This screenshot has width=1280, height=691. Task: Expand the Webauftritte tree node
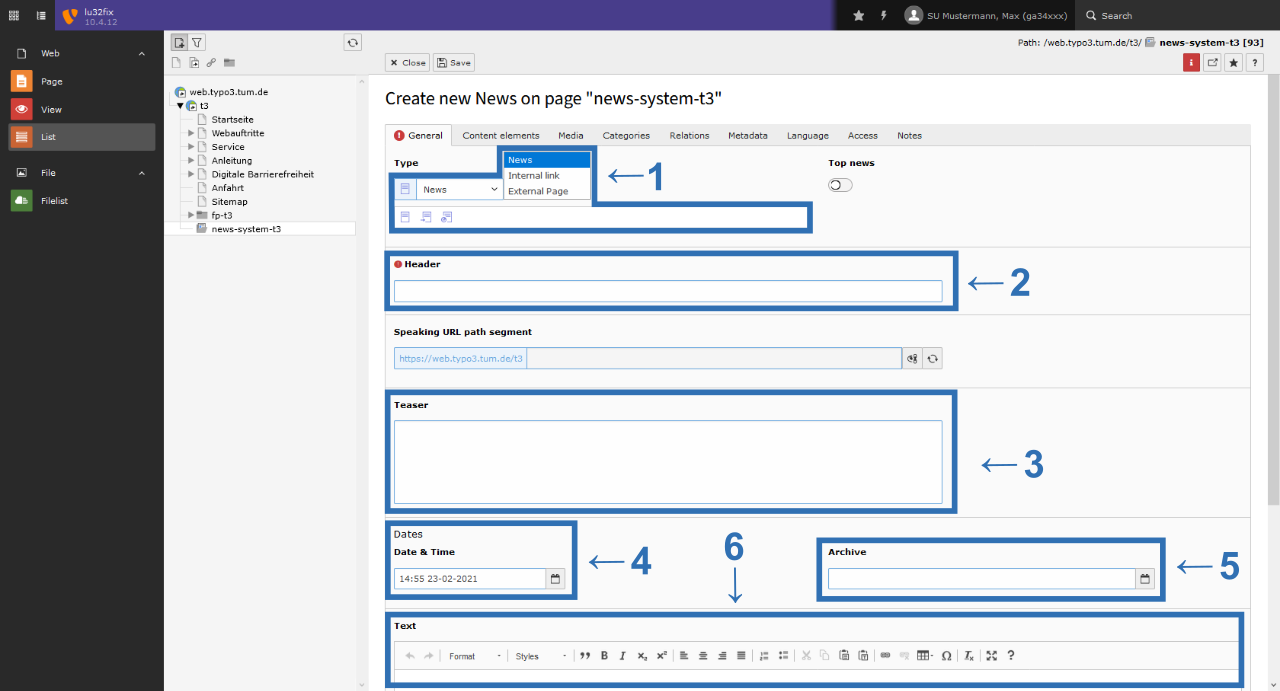pos(191,133)
